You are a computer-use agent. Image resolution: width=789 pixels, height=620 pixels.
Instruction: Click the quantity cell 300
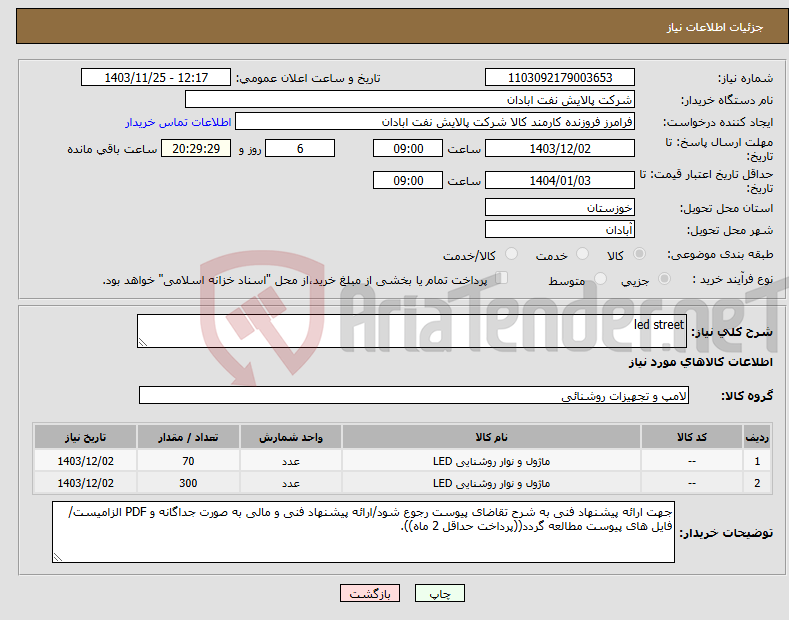(x=188, y=483)
